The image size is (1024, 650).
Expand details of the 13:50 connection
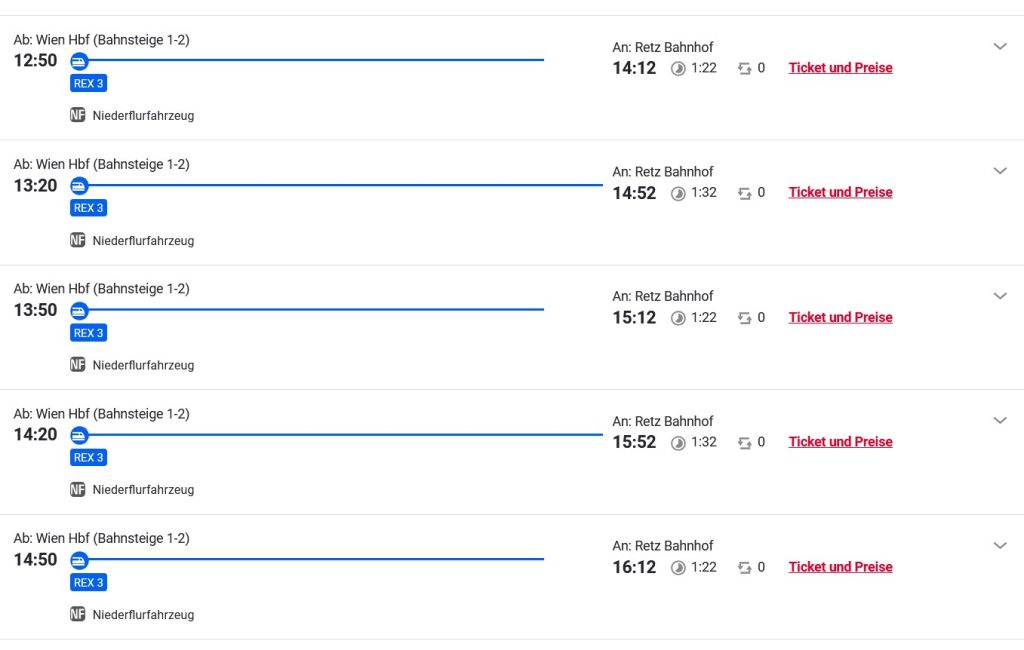click(999, 296)
